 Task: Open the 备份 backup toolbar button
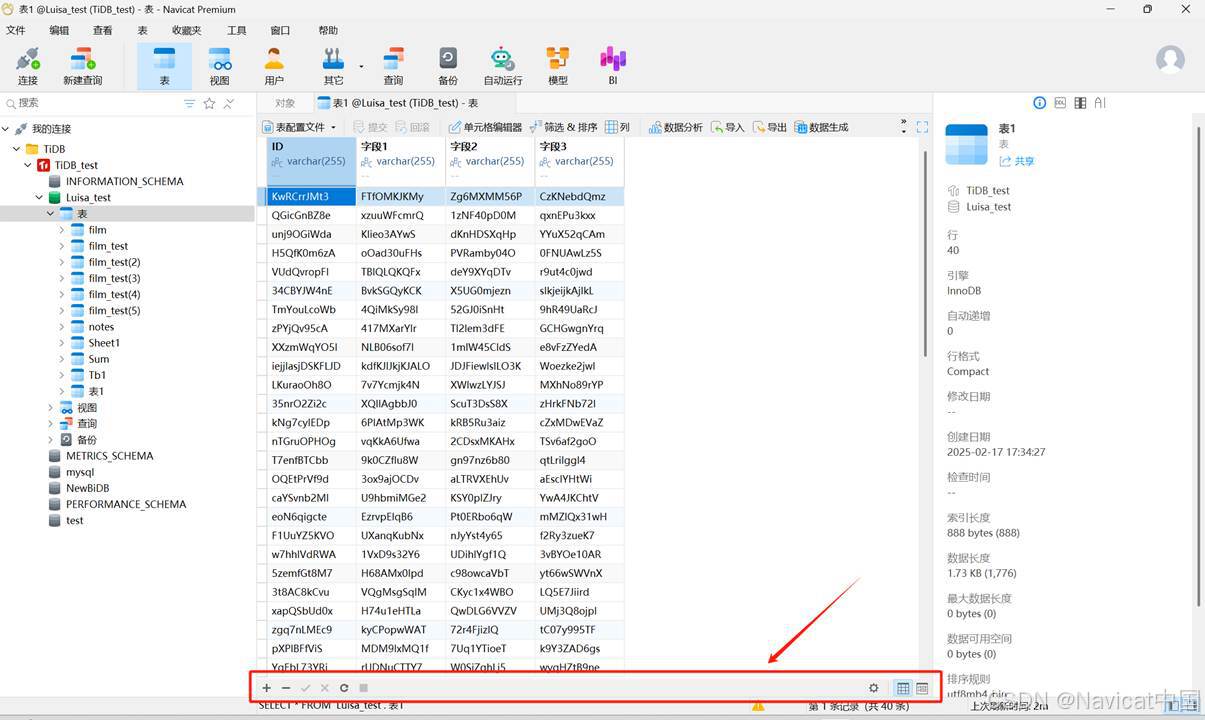click(x=448, y=66)
